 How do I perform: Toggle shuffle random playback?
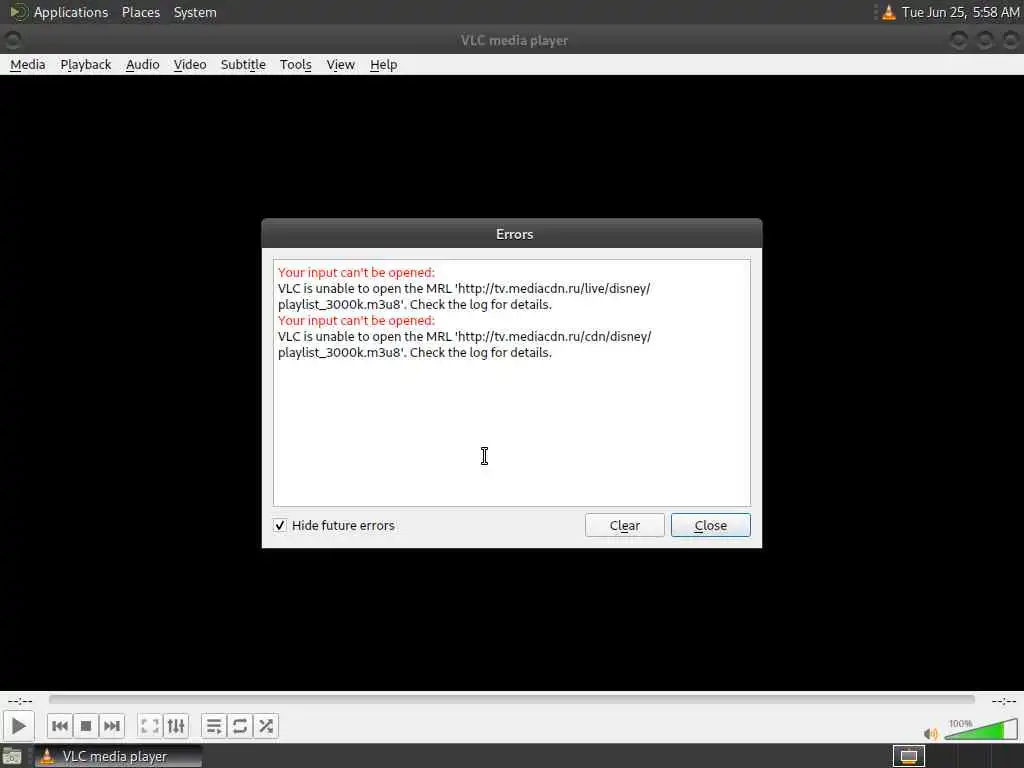coord(266,726)
